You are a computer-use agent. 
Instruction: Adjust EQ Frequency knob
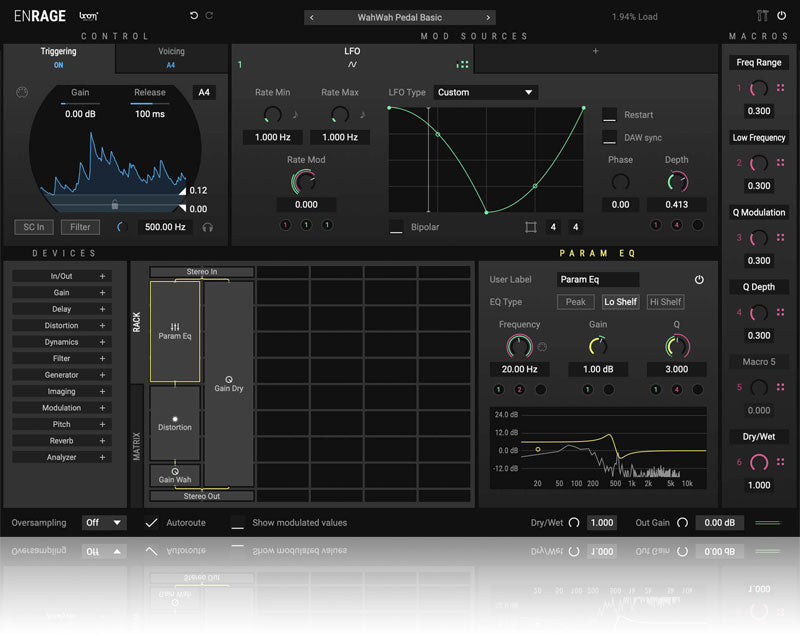519,347
